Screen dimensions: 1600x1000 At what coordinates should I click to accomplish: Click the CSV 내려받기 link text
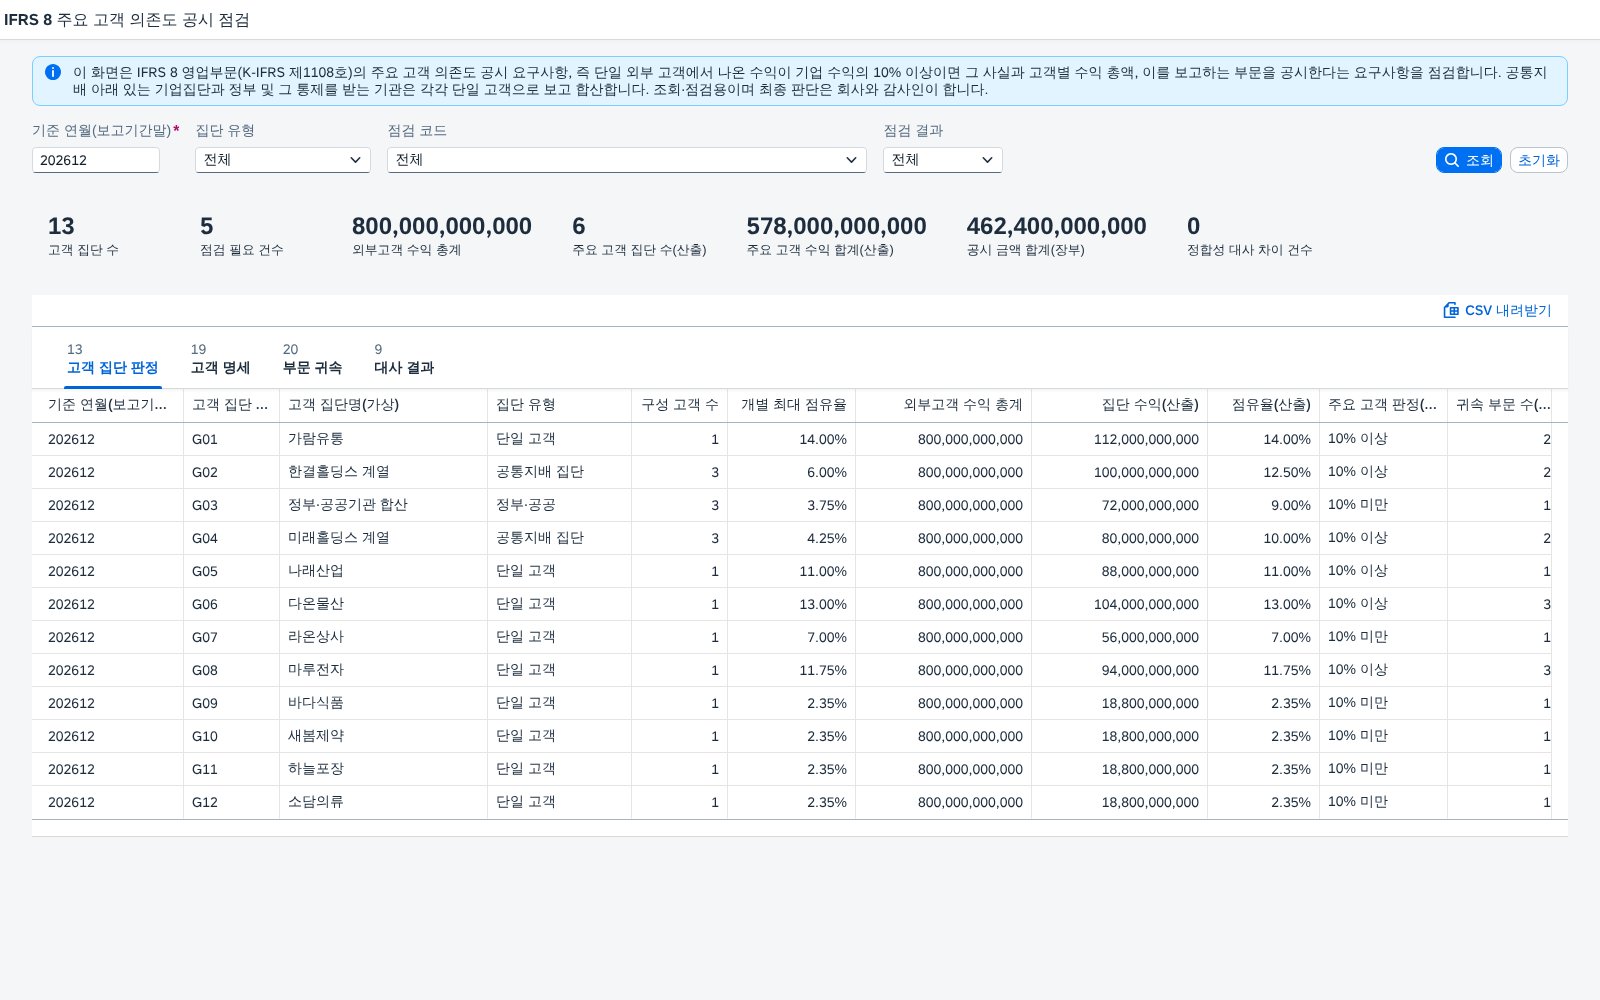tap(1508, 310)
